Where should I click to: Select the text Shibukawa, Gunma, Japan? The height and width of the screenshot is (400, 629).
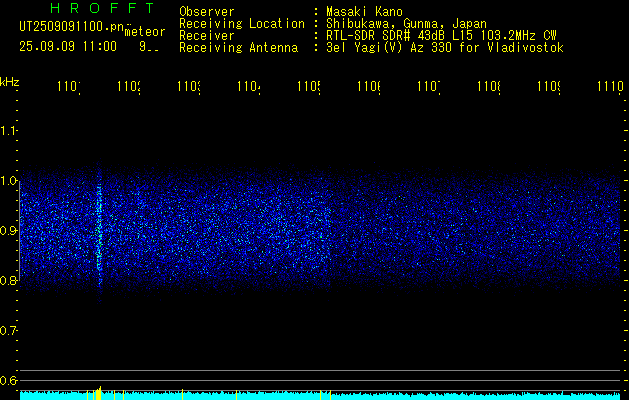(406, 24)
